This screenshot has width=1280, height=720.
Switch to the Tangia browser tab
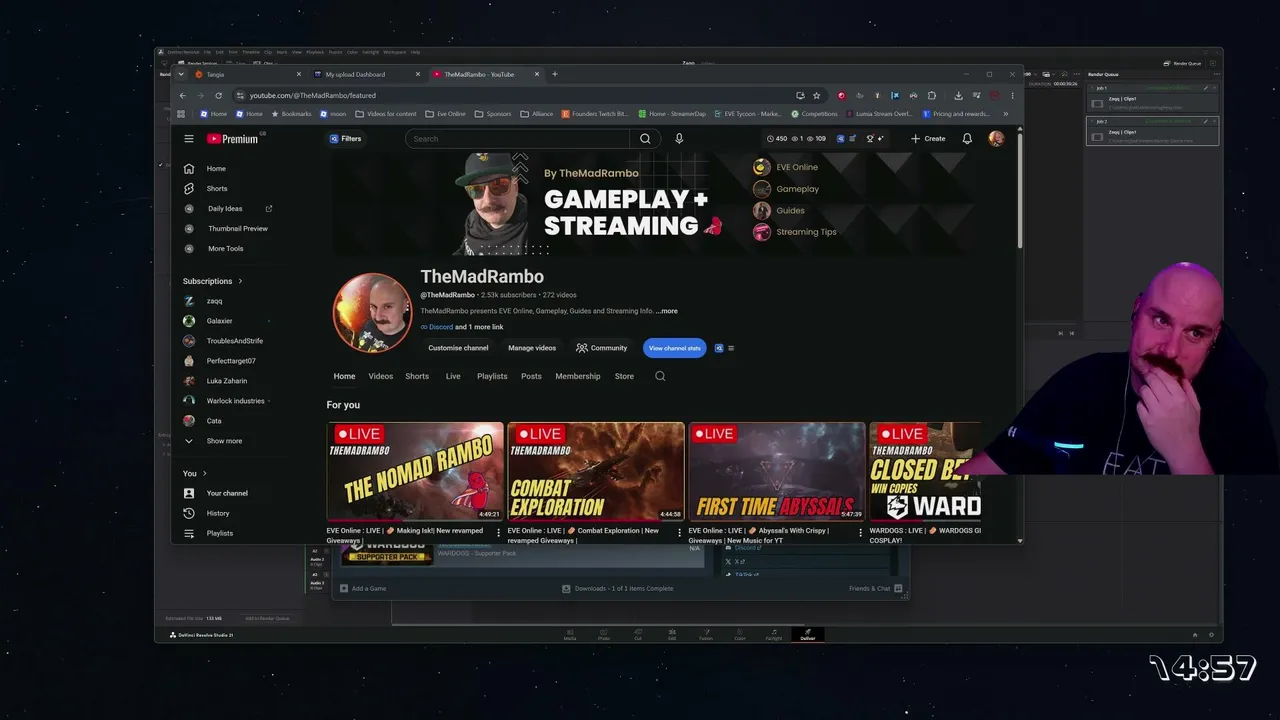coord(248,74)
